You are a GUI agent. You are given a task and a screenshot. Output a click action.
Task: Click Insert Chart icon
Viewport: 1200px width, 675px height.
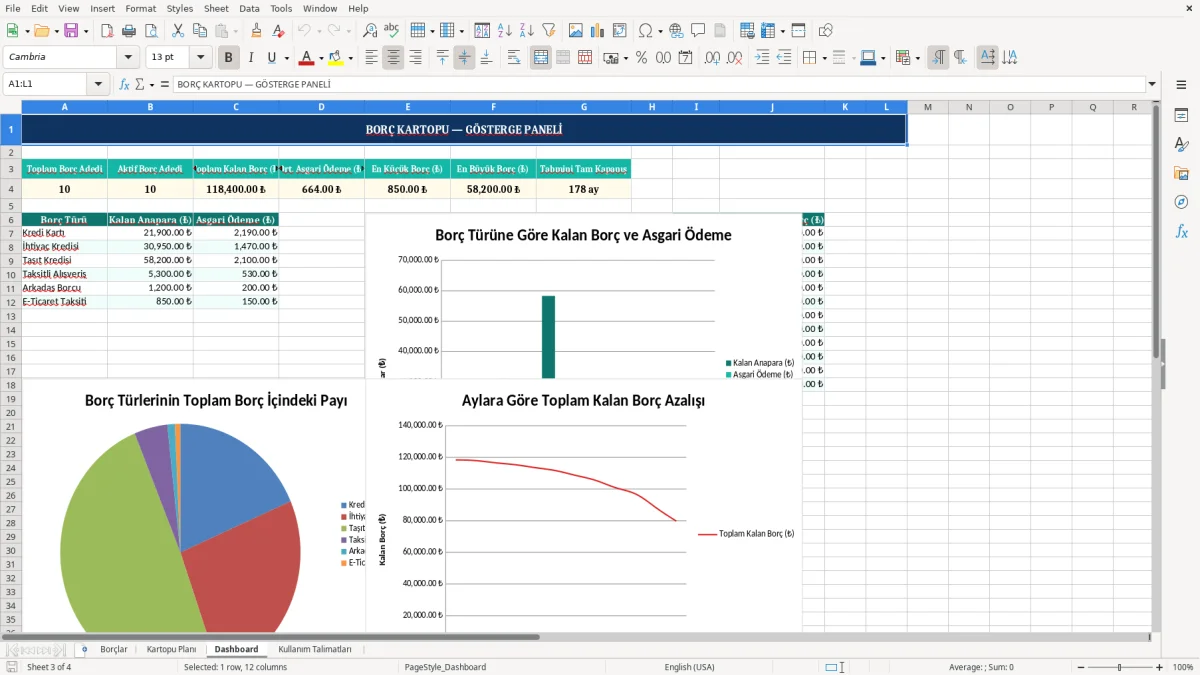(598, 31)
